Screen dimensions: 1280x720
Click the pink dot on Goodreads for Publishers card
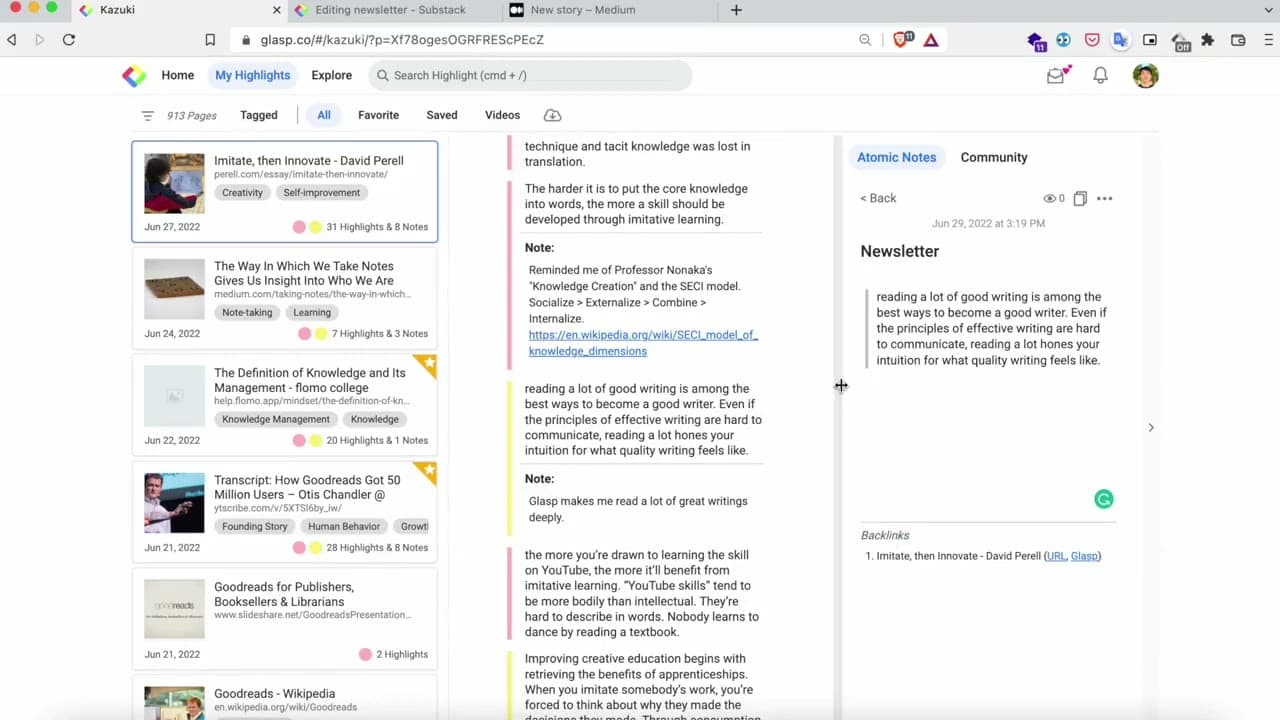pos(365,655)
